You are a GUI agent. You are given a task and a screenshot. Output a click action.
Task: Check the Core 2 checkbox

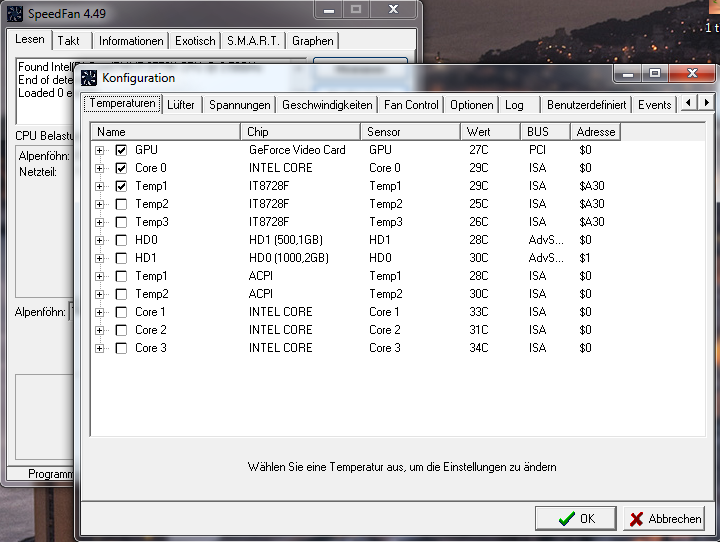tap(121, 330)
